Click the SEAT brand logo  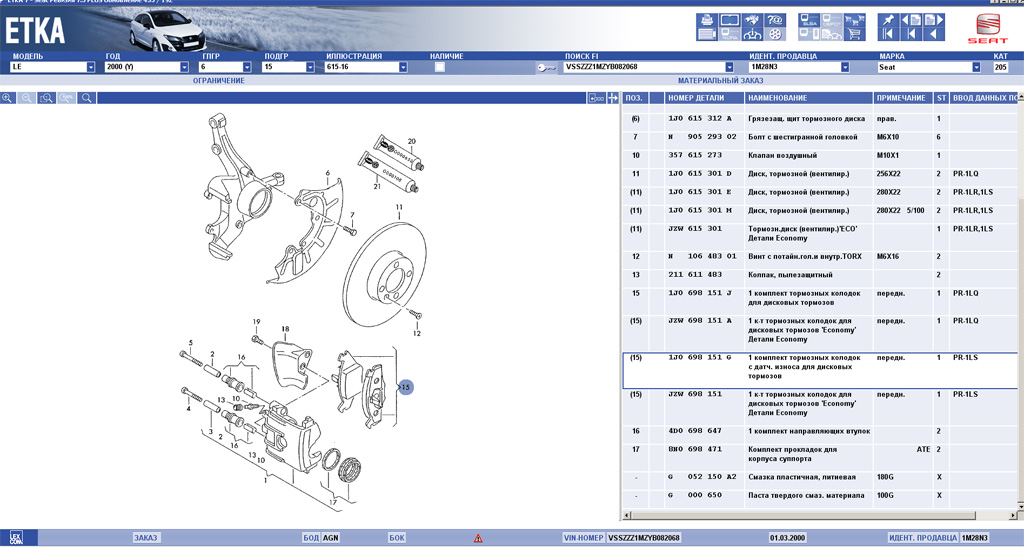987,29
